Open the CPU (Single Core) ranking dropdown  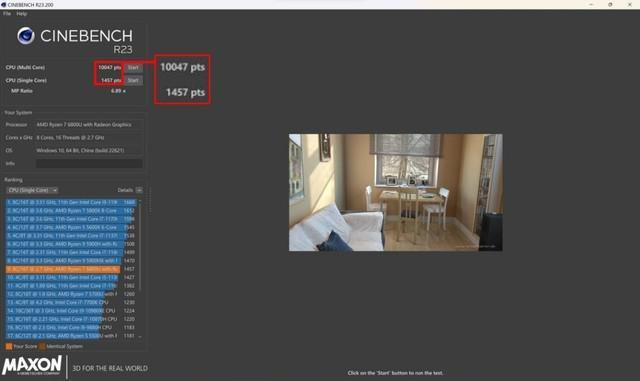32,190
